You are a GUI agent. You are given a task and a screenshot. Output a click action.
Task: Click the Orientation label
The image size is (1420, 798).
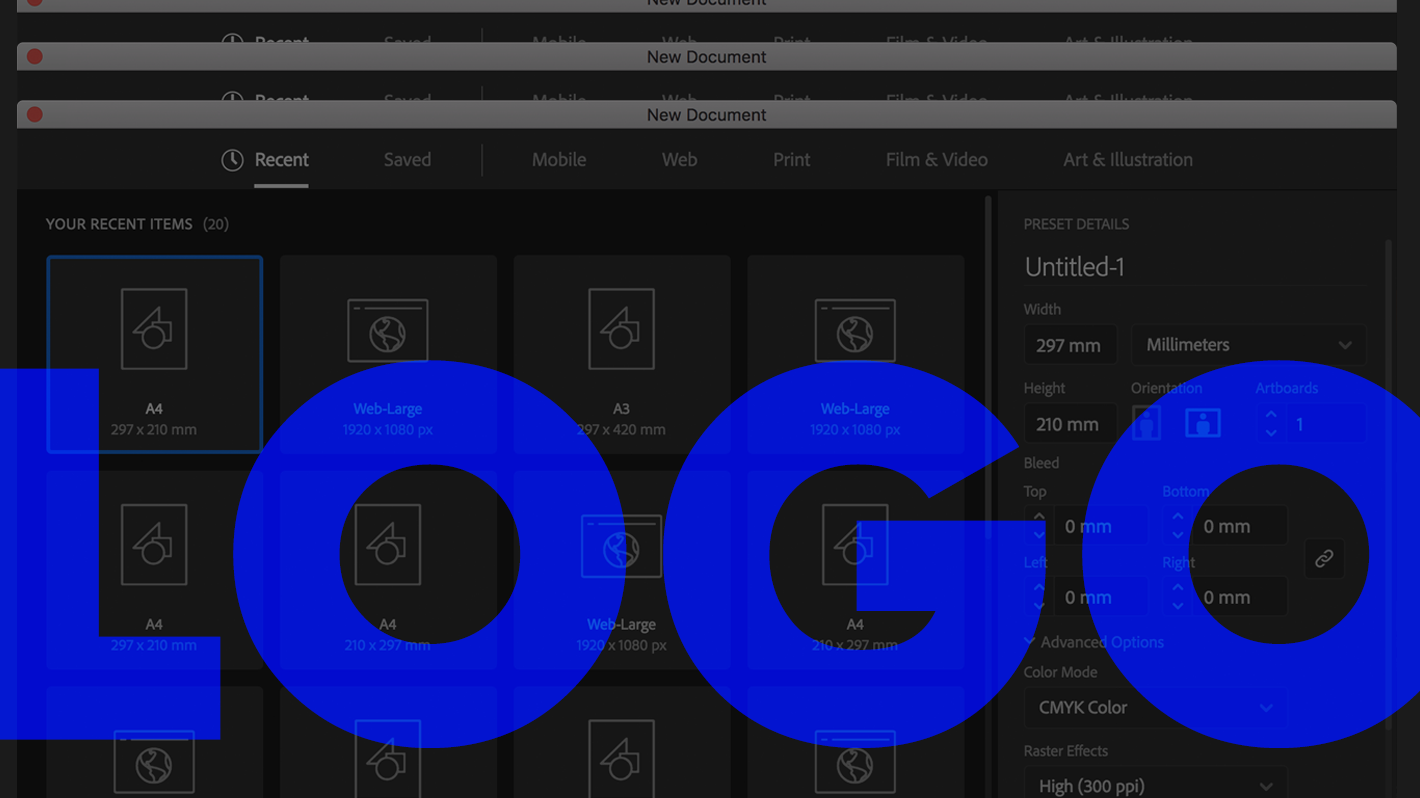click(1166, 388)
